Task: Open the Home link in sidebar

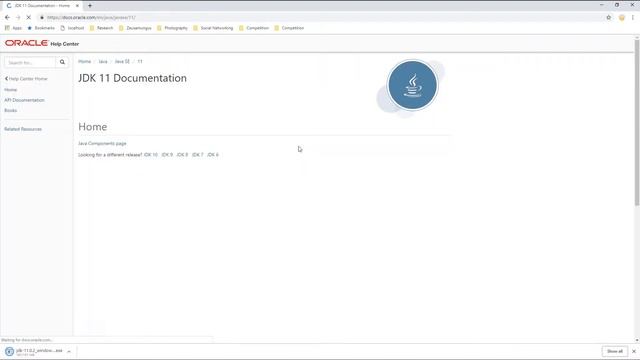Action: click(11, 90)
